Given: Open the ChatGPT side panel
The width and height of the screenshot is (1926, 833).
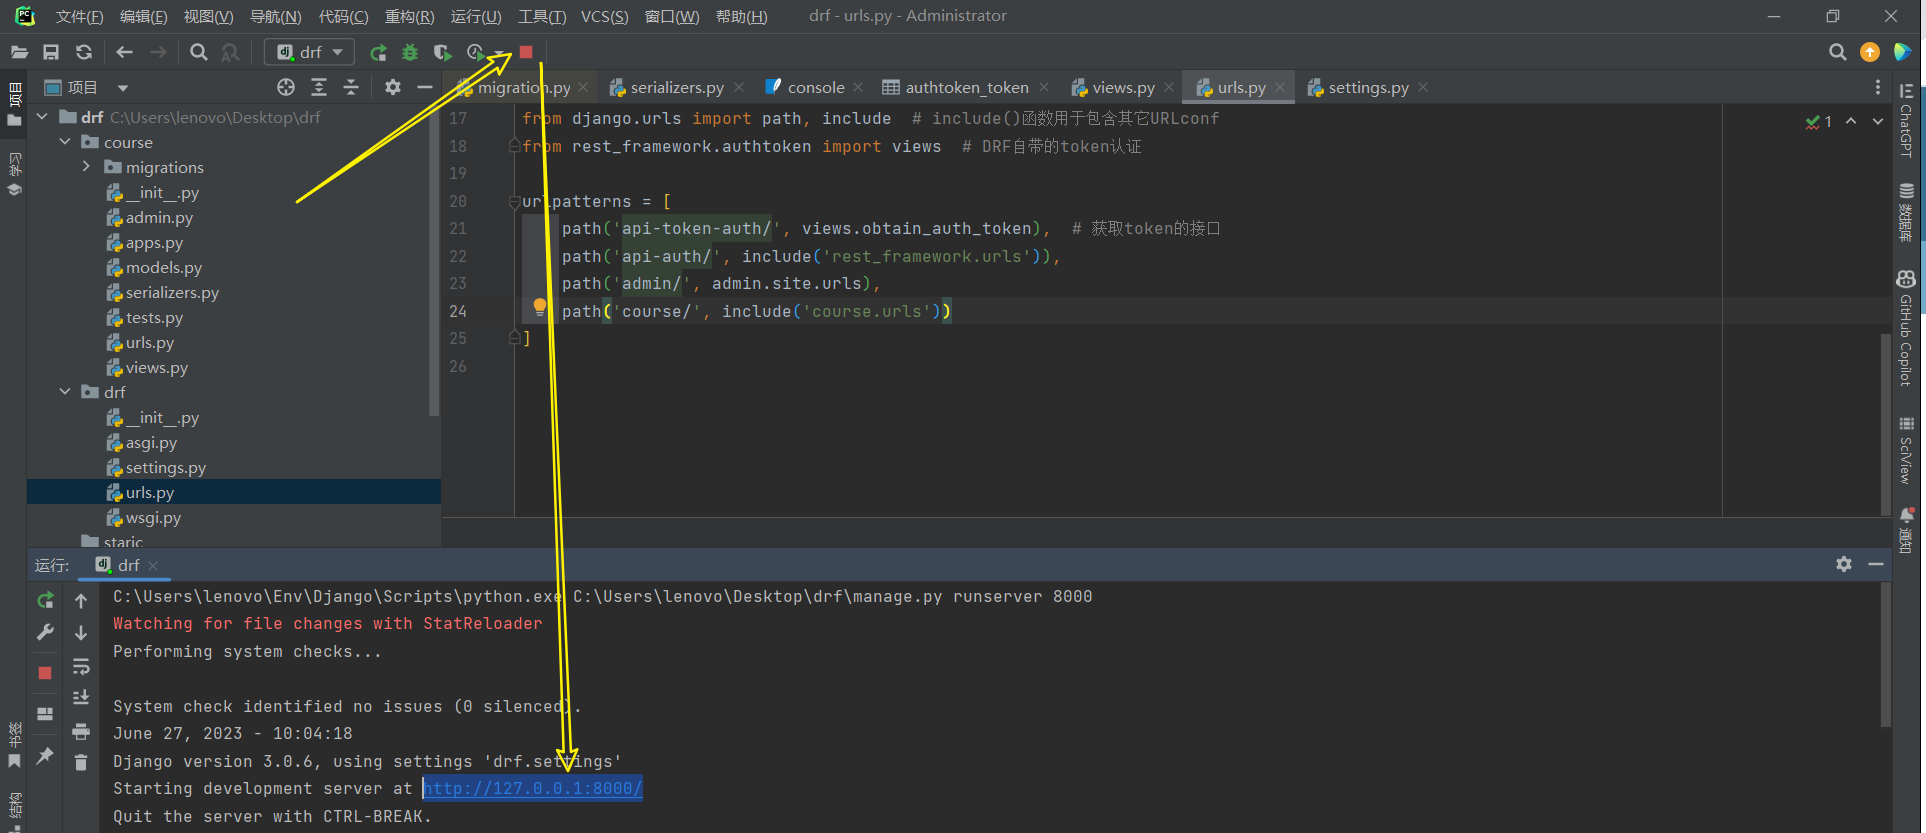Looking at the screenshot, I should [1906, 120].
